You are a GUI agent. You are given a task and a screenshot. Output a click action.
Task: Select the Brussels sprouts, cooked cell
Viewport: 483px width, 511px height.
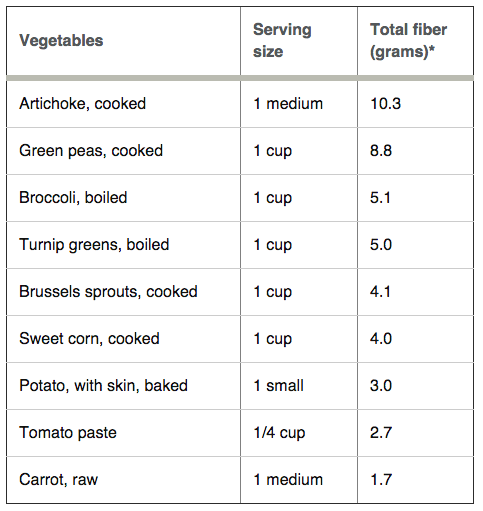(108, 292)
